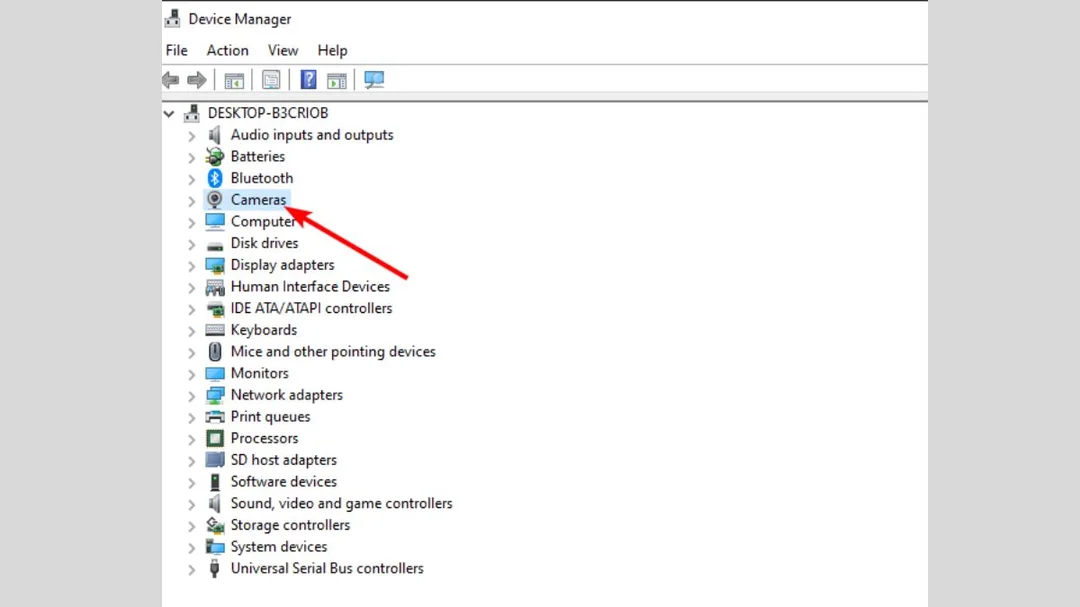Viewport: 1080px width, 607px height.
Task: Click the blue Help question mark icon
Action: coord(309,80)
